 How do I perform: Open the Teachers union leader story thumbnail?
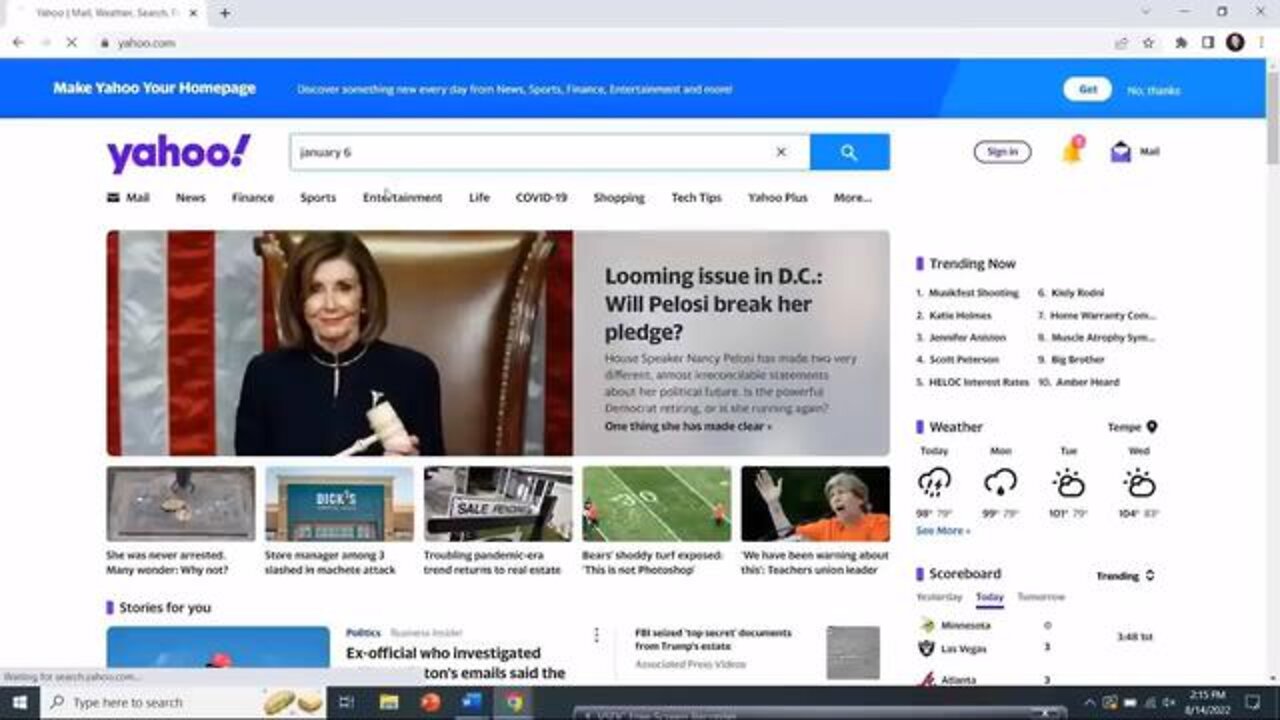815,503
